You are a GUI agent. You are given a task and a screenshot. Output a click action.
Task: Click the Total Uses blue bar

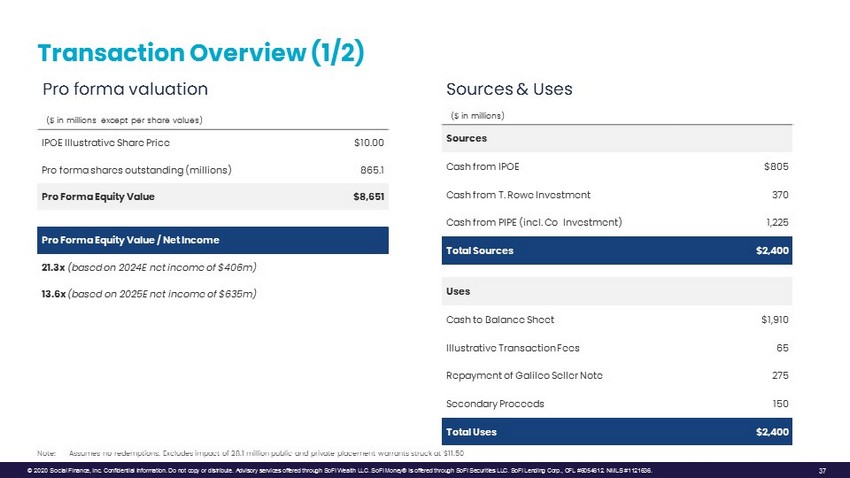click(617, 432)
